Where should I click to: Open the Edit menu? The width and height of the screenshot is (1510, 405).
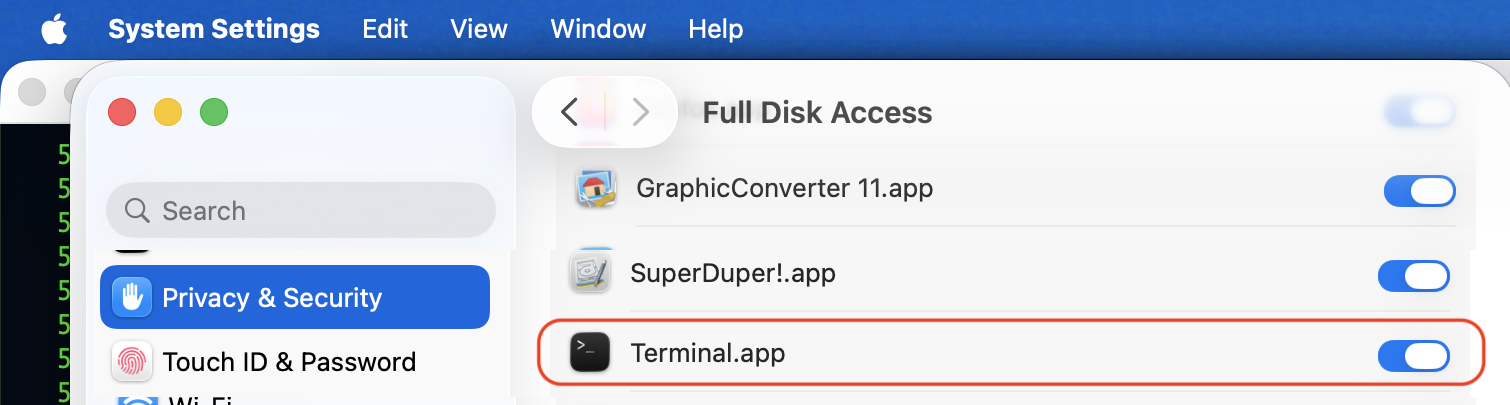pyautogui.click(x=385, y=29)
